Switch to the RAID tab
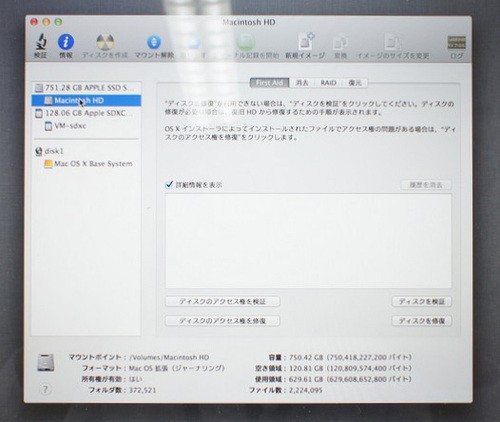The image size is (500, 422). pyautogui.click(x=328, y=83)
